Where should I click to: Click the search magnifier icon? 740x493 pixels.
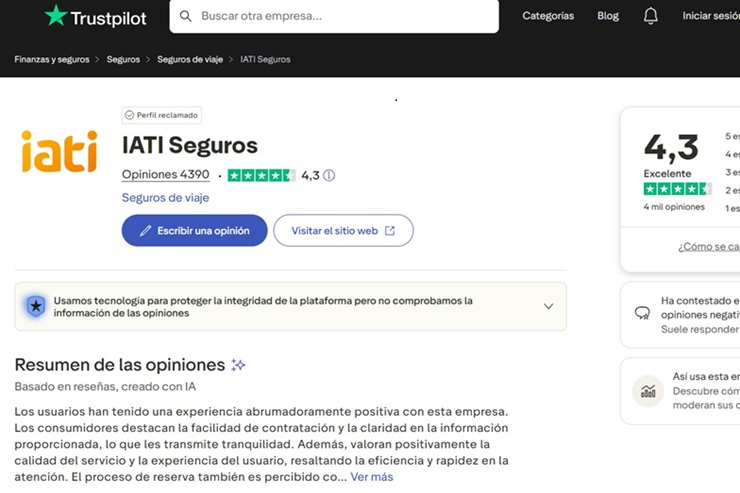[185, 16]
